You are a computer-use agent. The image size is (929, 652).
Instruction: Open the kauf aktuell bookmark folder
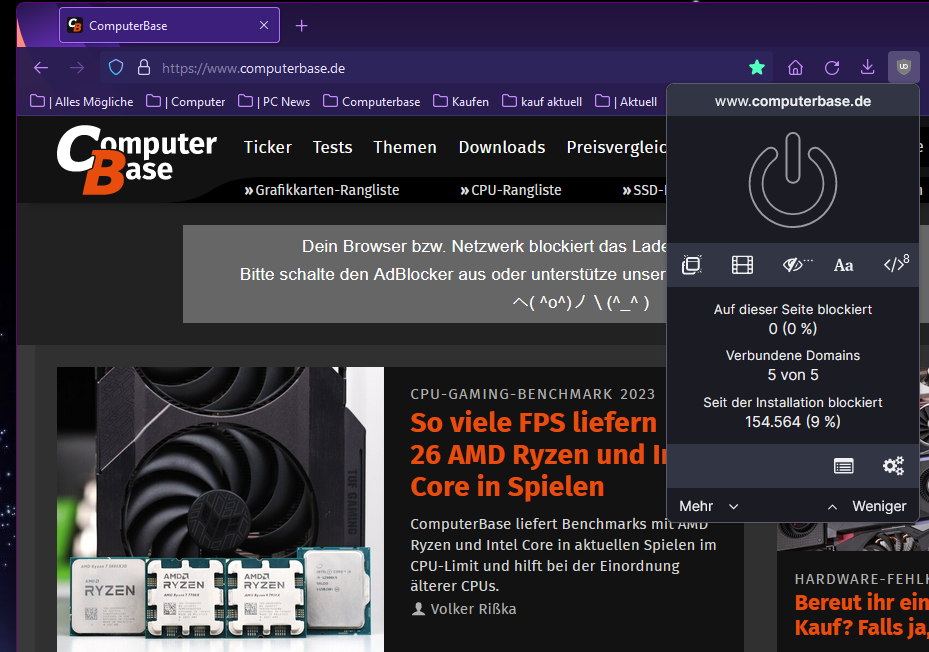tap(542, 101)
